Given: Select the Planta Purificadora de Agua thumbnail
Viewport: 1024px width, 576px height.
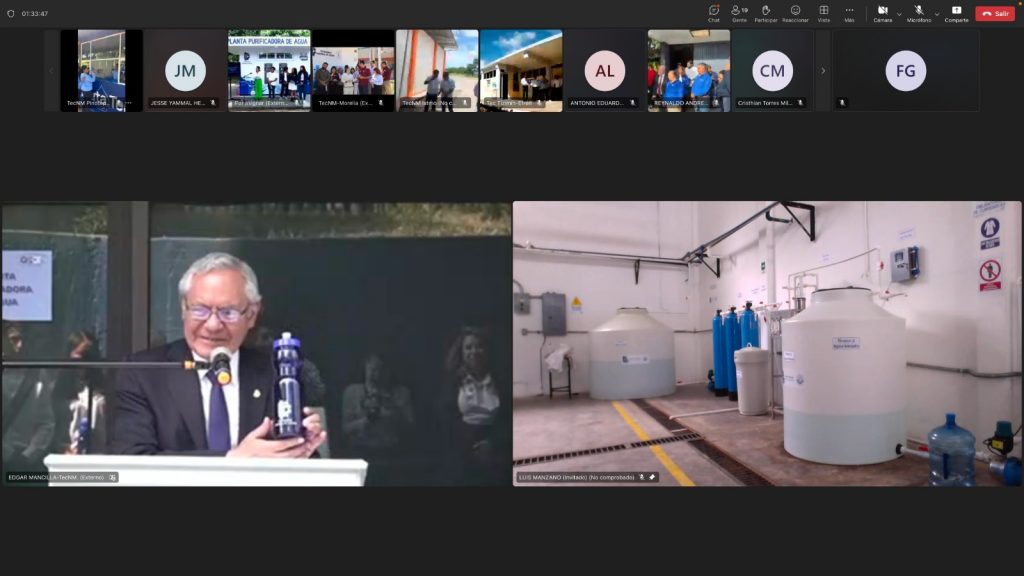Looking at the screenshot, I should [x=269, y=71].
